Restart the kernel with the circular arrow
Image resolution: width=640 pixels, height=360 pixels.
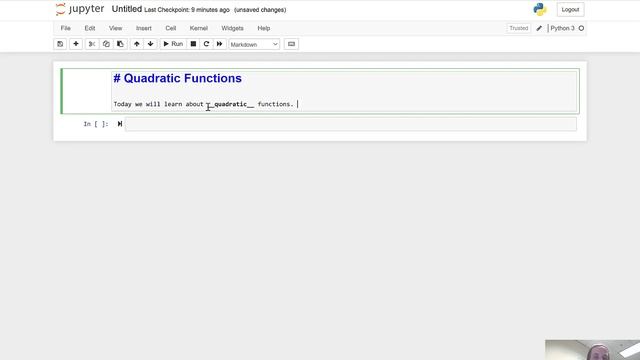click(x=206, y=44)
